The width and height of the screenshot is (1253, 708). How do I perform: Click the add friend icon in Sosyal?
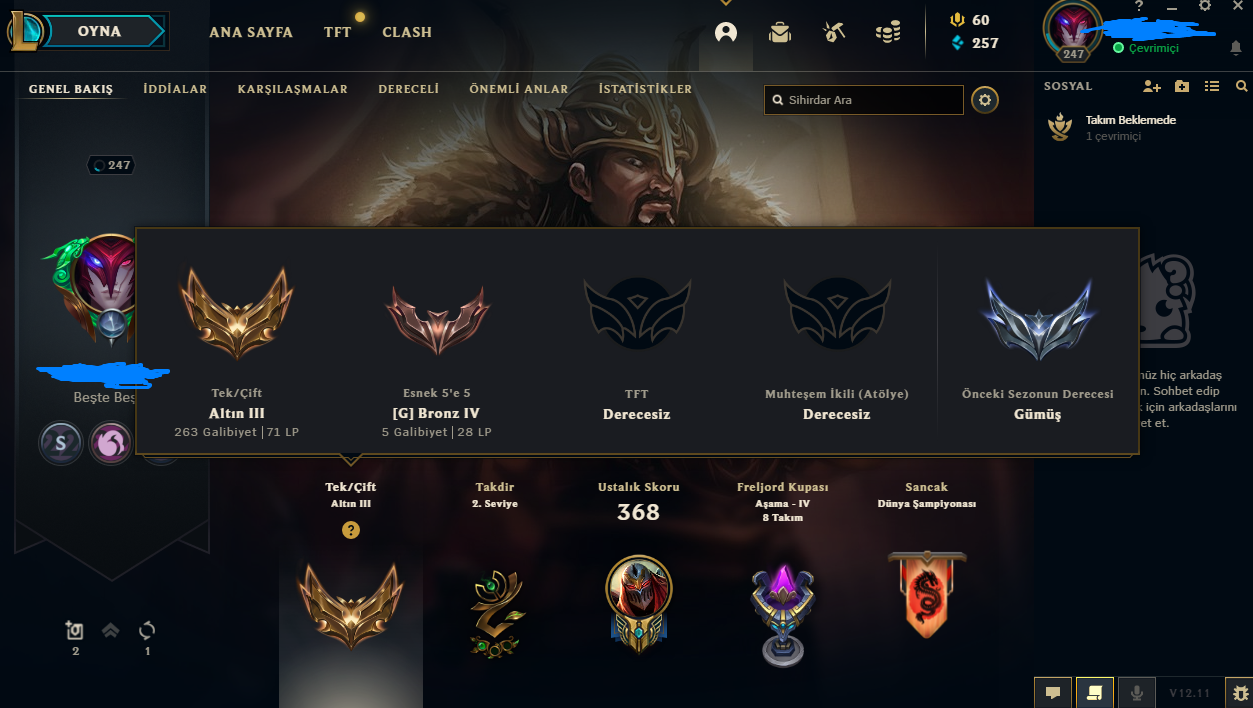point(1152,87)
